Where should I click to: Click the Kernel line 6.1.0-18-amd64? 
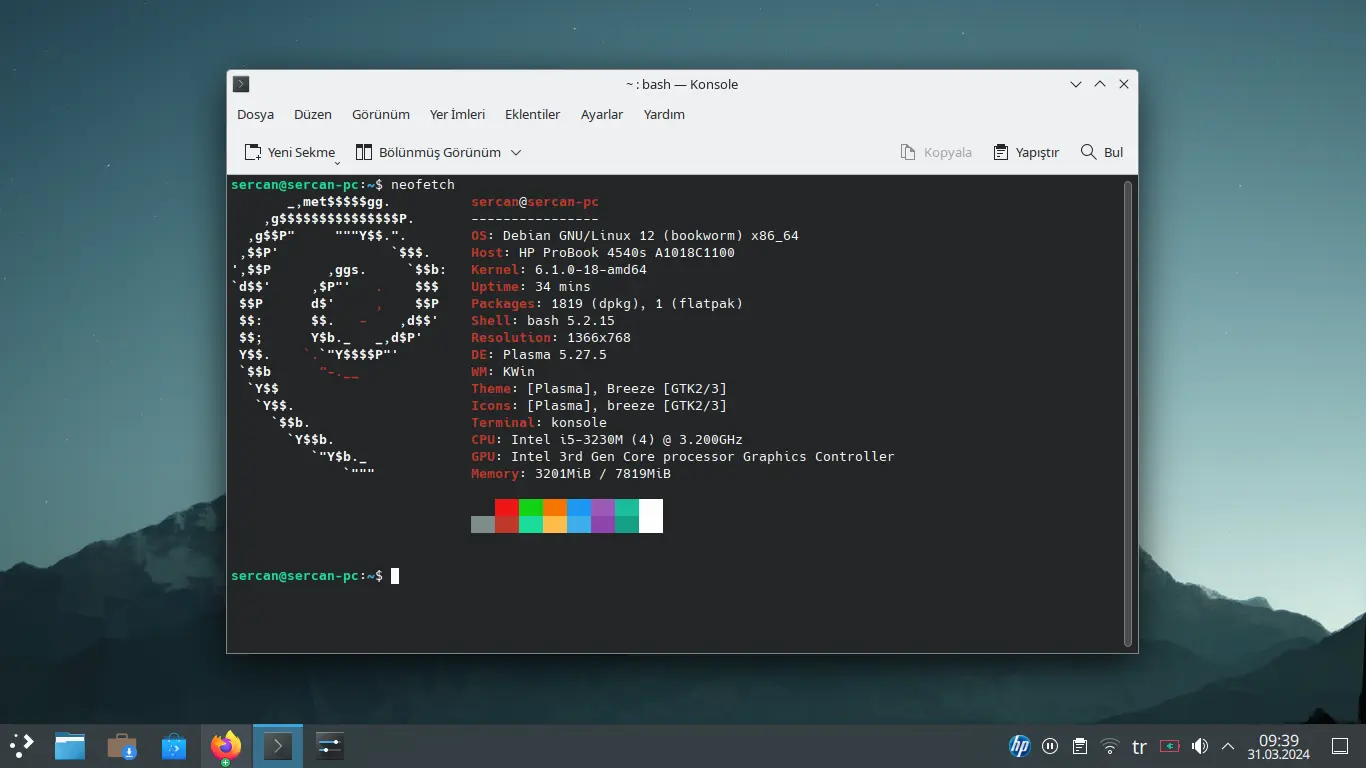pyautogui.click(x=559, y=270)
